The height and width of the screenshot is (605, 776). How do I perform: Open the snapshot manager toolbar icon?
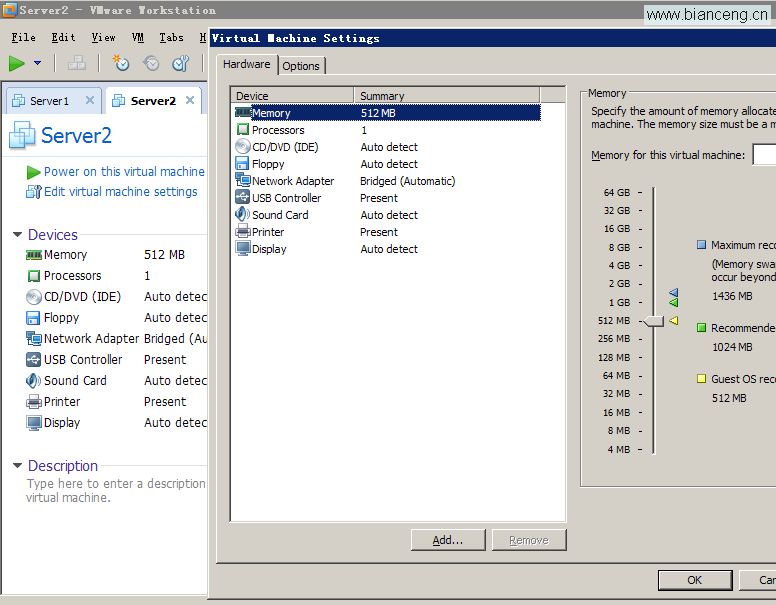pyautogui.click(x=181, y=63)
